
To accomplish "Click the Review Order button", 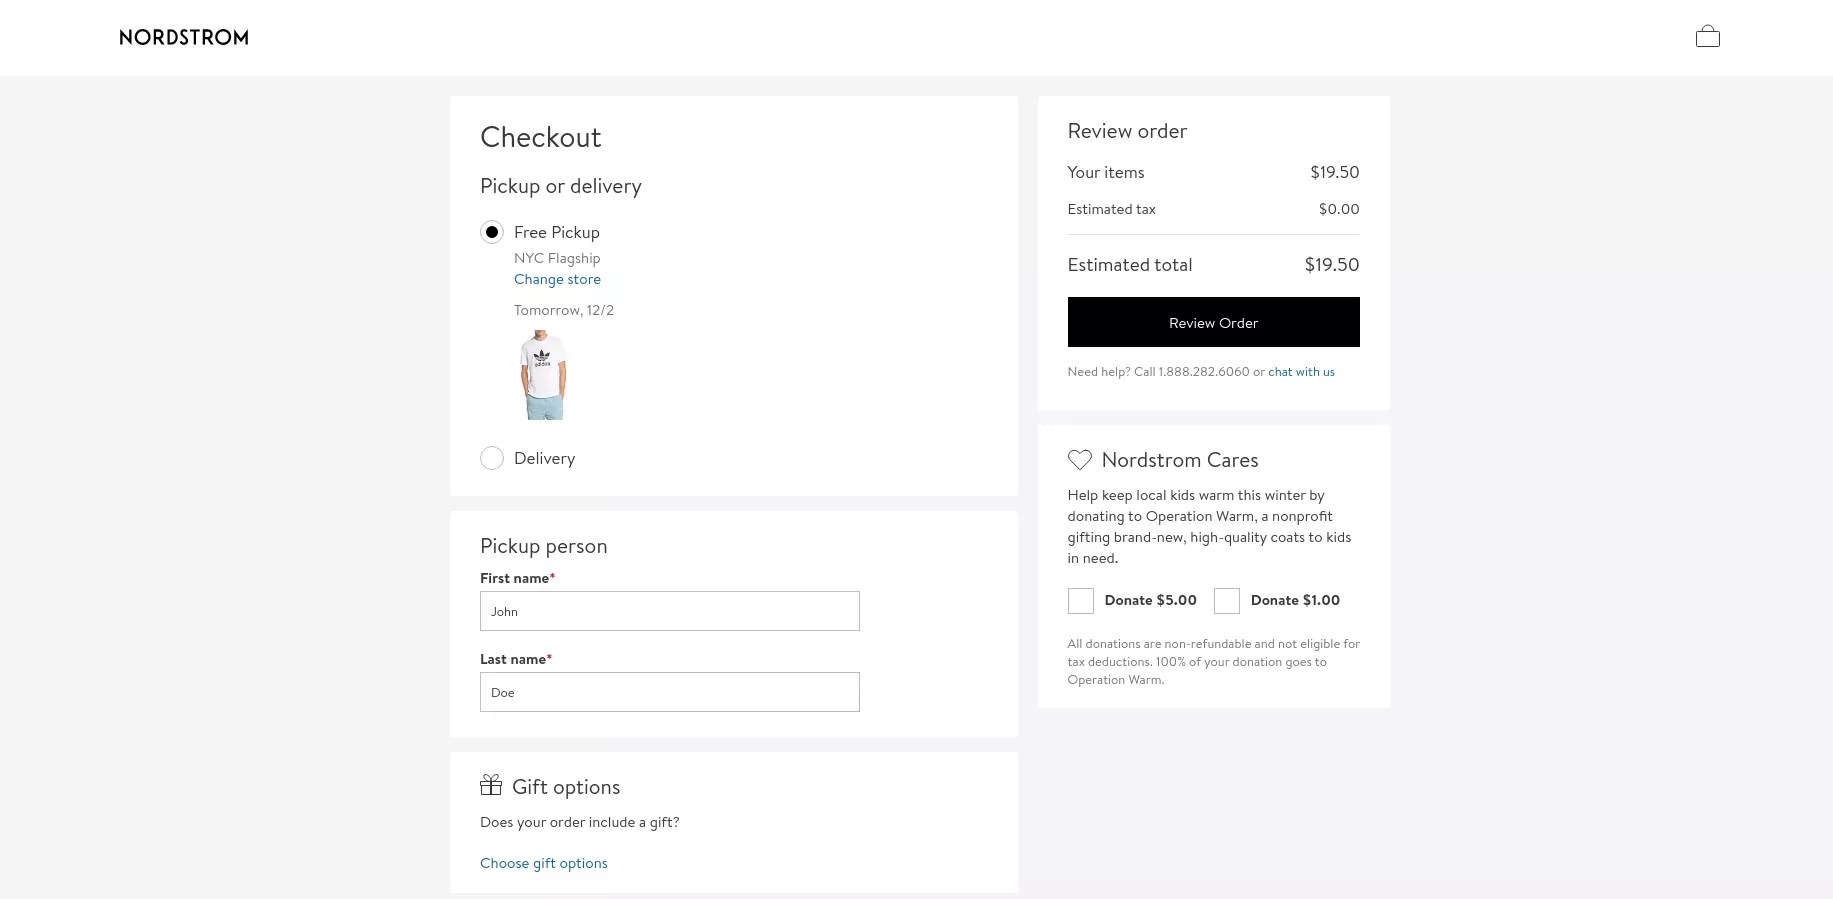I will click(x=1213, y=322).
